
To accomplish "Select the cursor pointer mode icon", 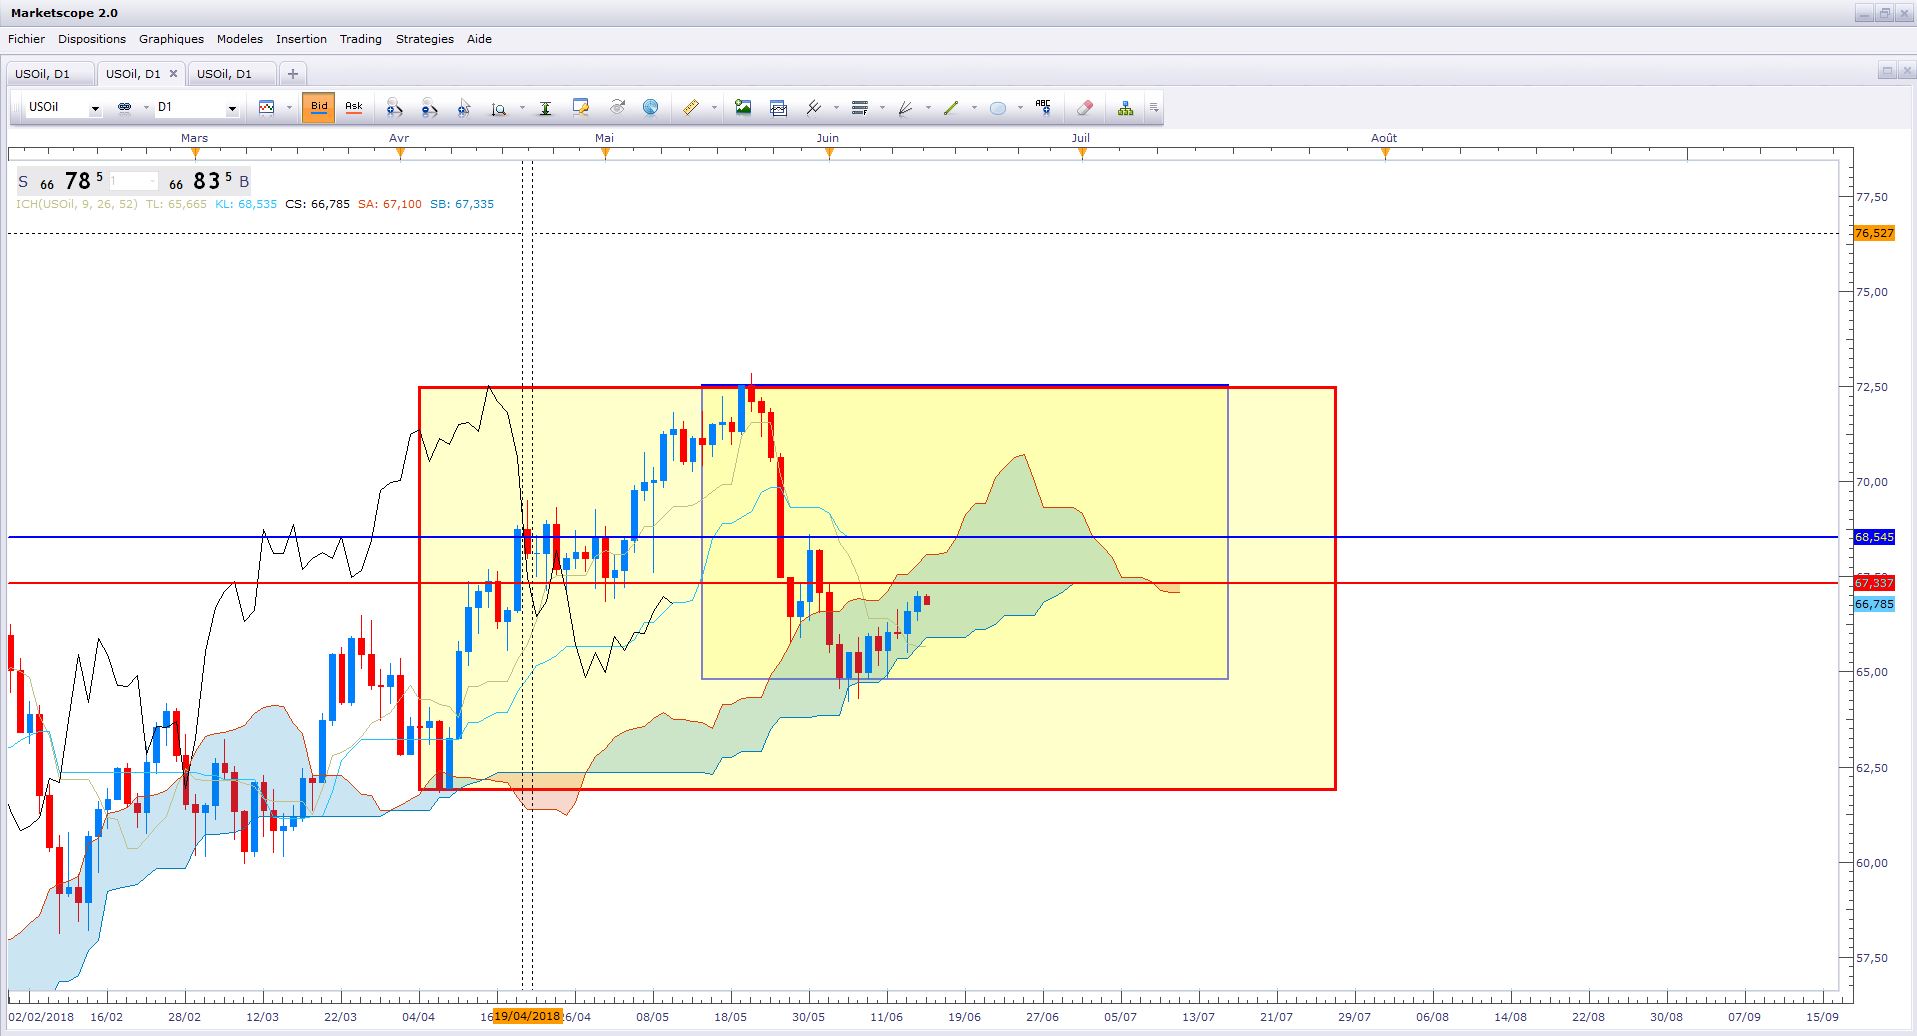I will pyautogui.click(x=464, y=108).
